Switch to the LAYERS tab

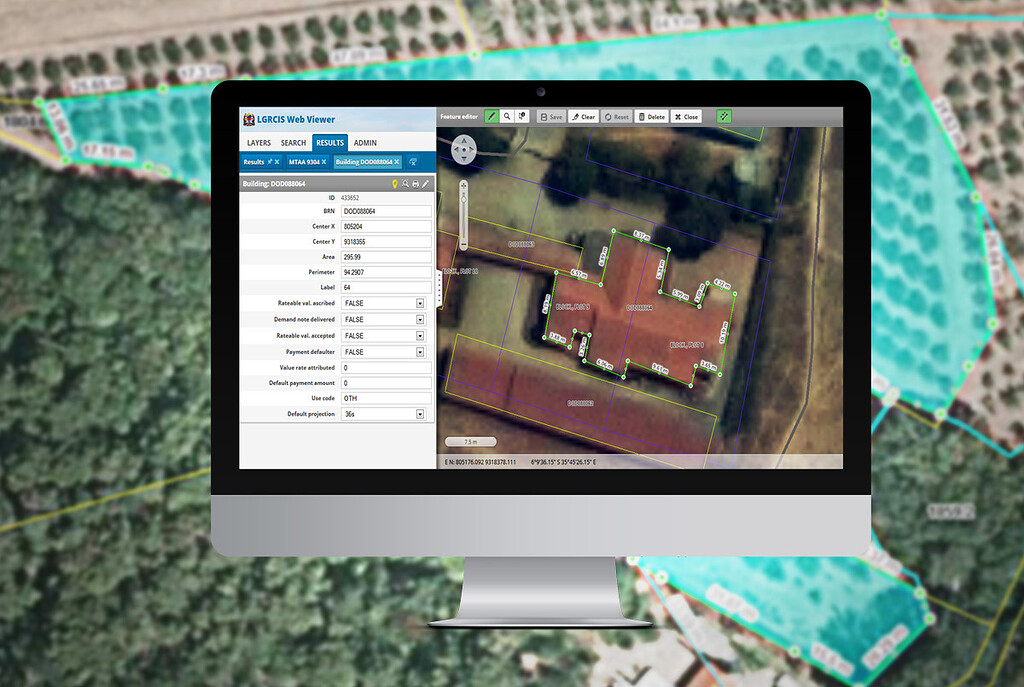click(x=258, y=142)
